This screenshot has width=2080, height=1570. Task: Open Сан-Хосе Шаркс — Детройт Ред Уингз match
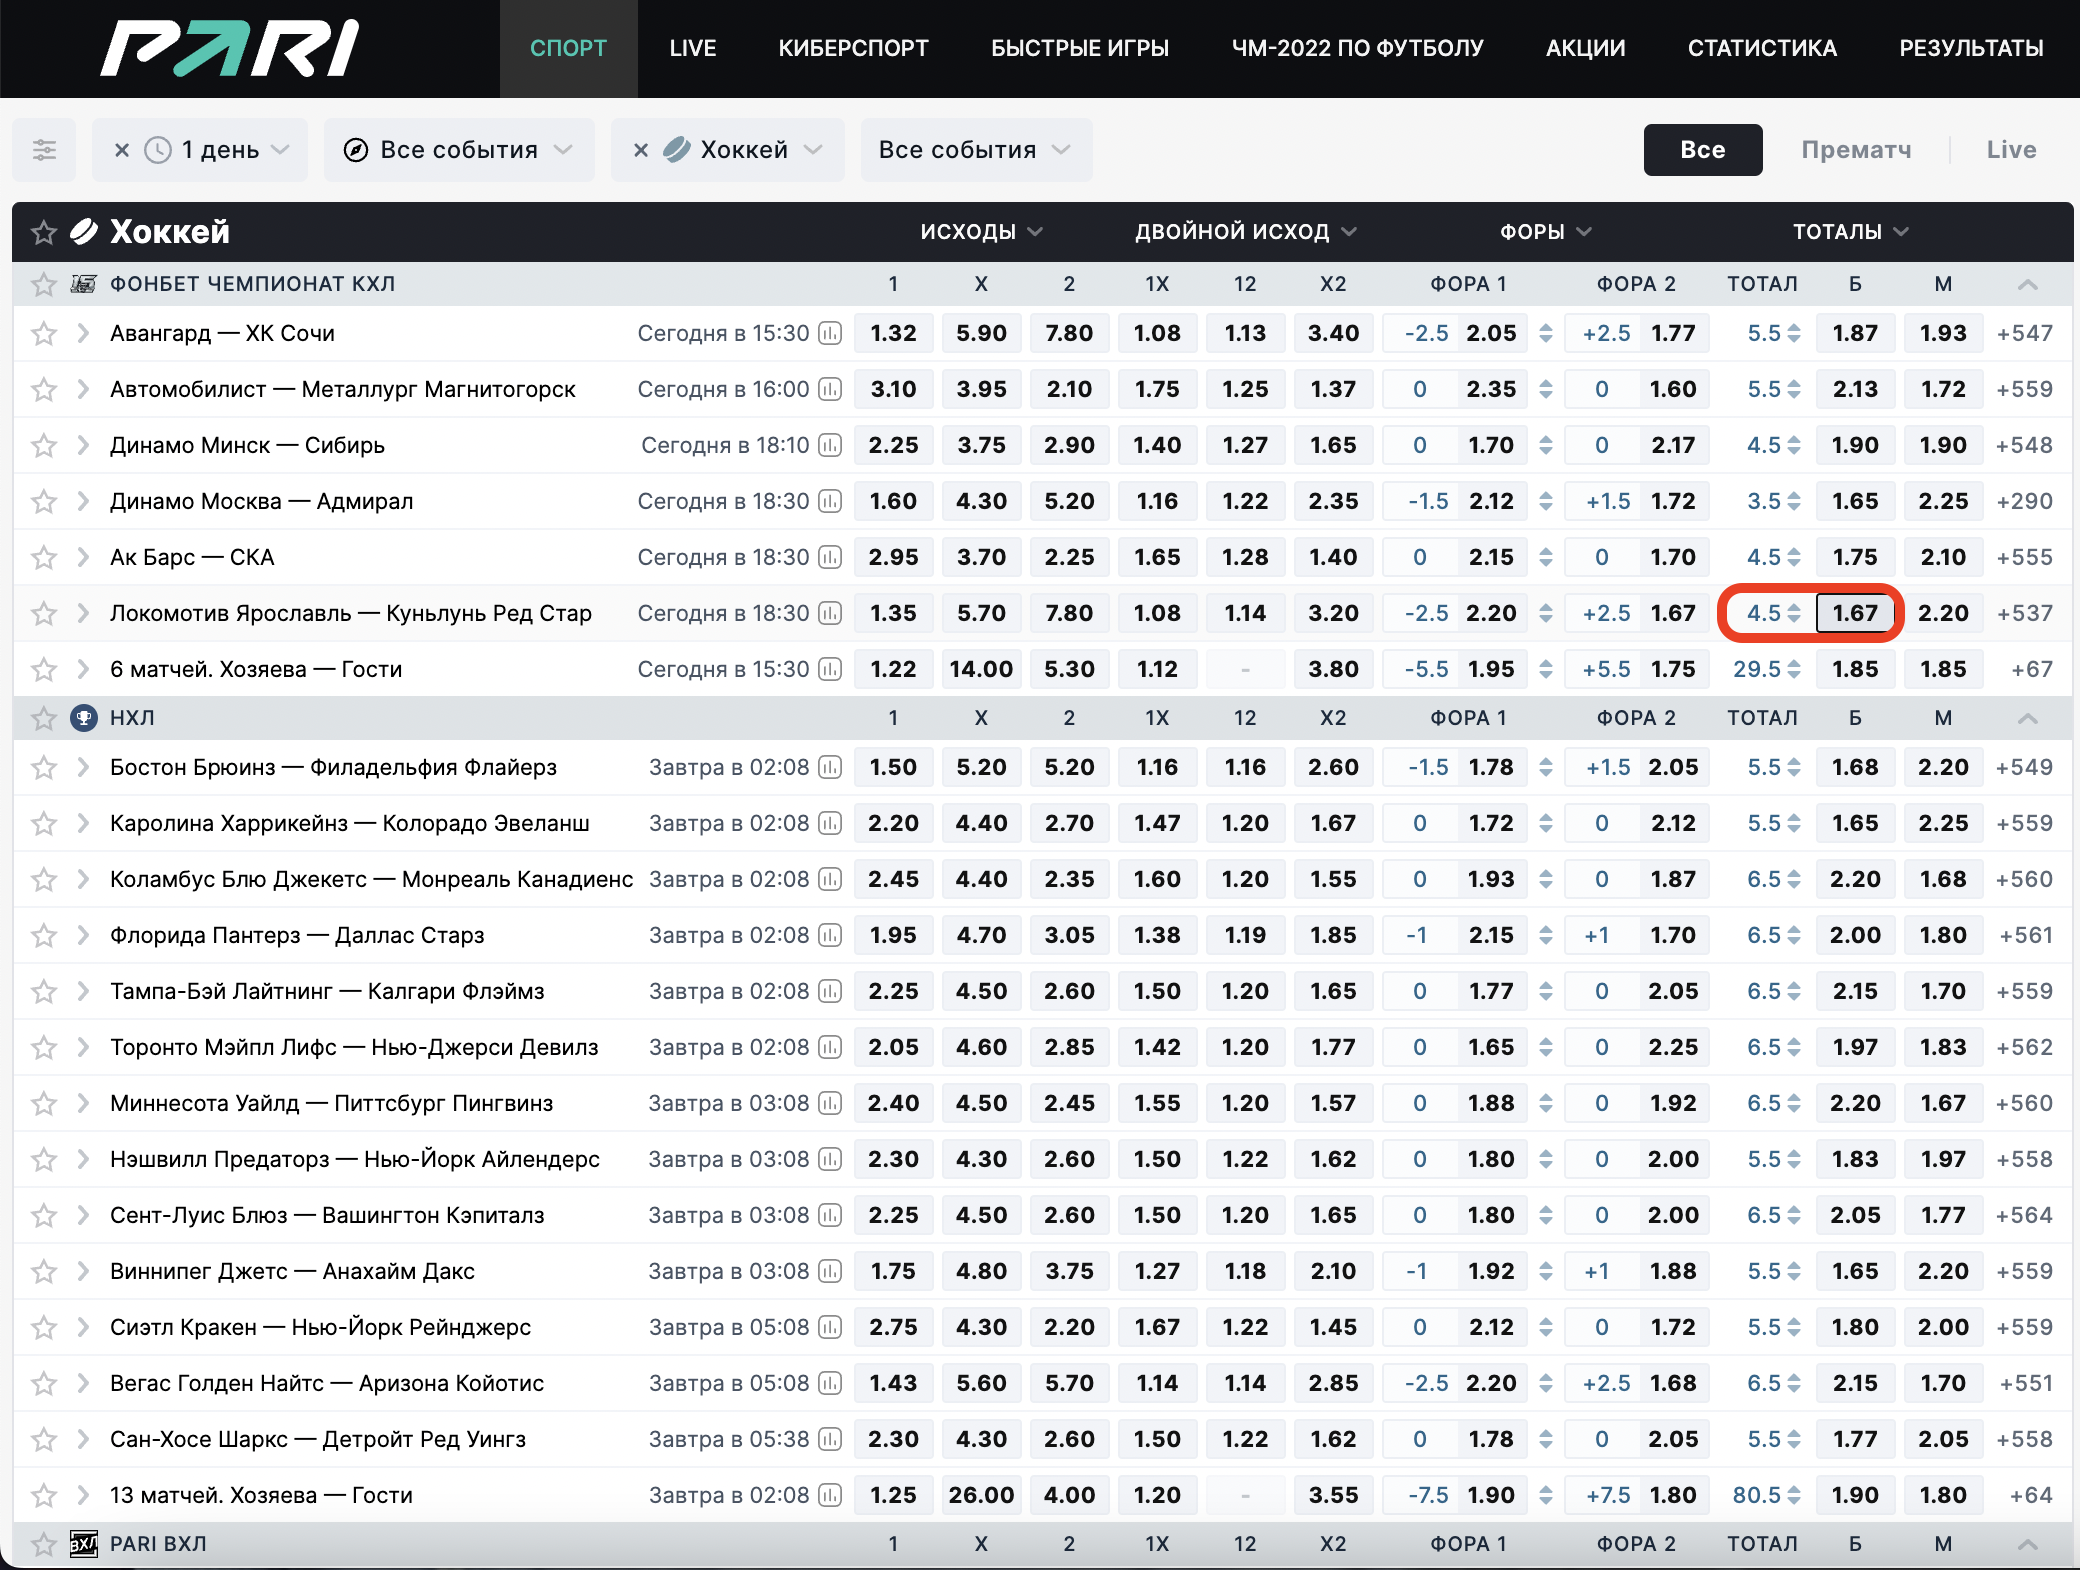(318, 1439)
